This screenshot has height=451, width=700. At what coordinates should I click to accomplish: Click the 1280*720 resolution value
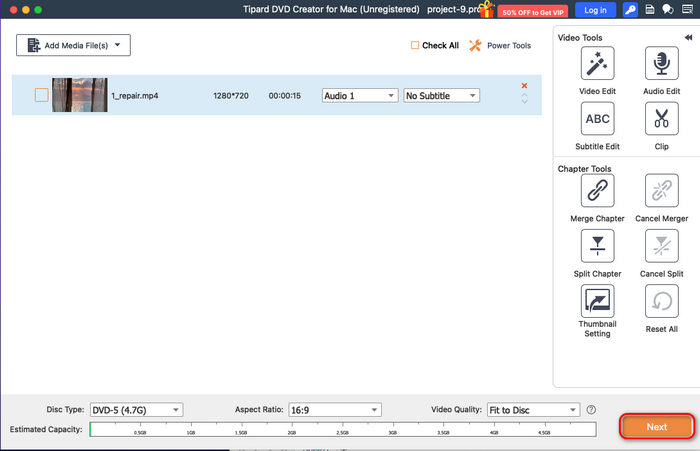pos(231,96)
